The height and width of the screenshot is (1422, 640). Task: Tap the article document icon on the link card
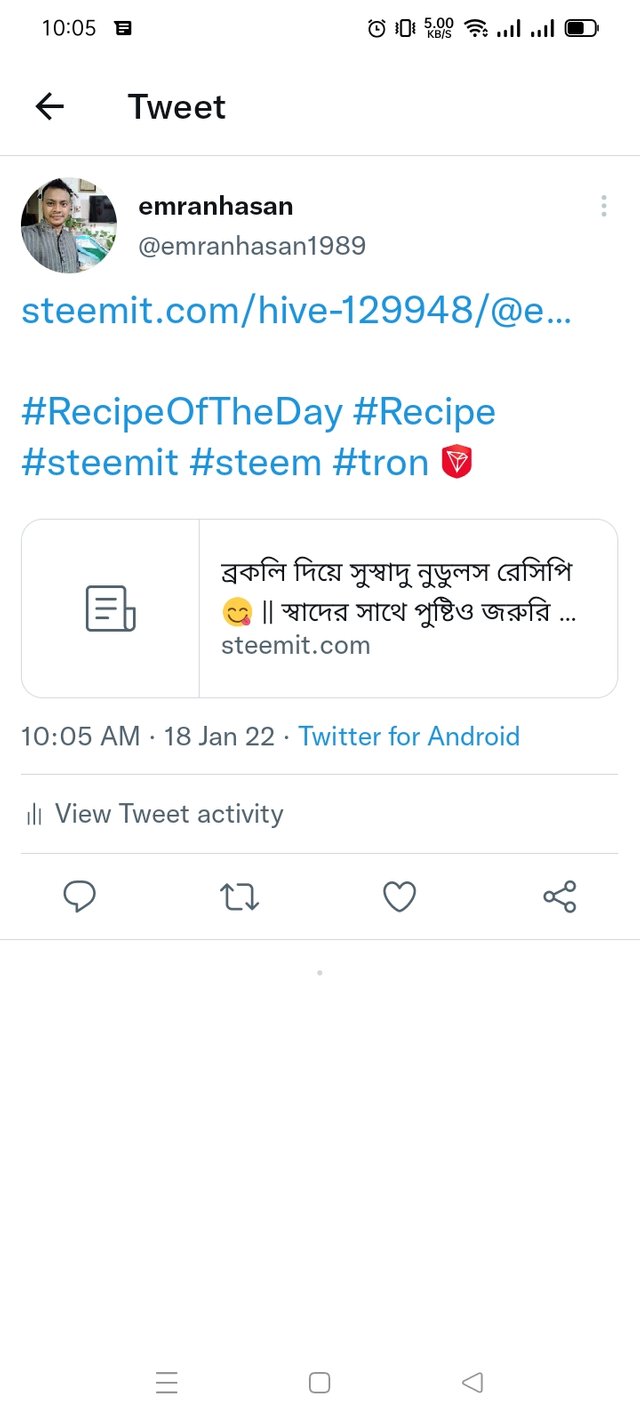[x=110, y=605]
